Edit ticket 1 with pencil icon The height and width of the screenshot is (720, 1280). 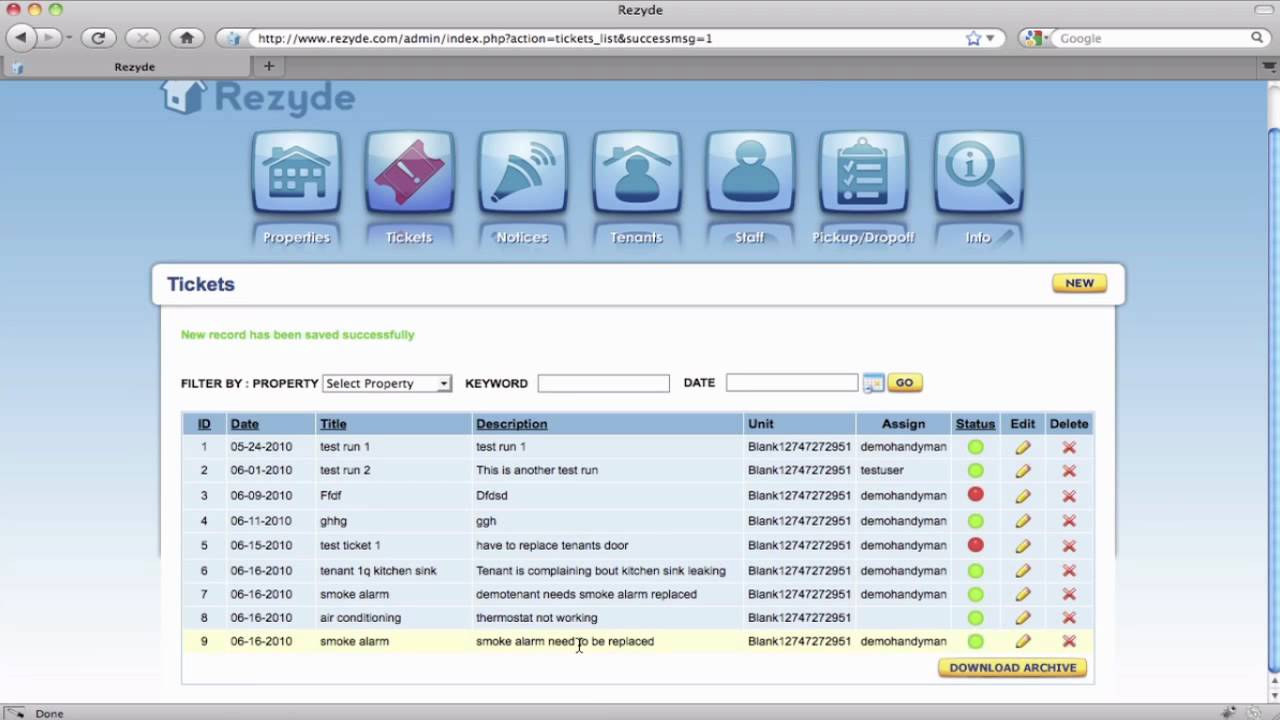pos(1022,447)
